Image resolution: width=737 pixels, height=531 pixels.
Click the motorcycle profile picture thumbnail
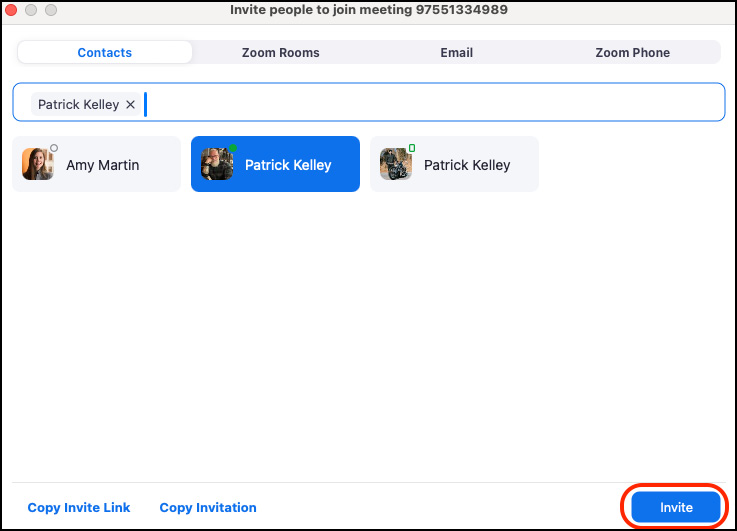click(x=396, y=164)
